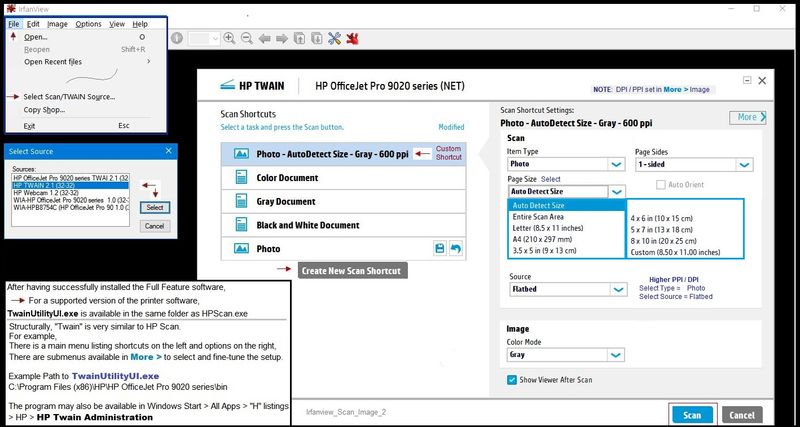Expand the Color Mode Gray dropdown

(x=616, y=355)
